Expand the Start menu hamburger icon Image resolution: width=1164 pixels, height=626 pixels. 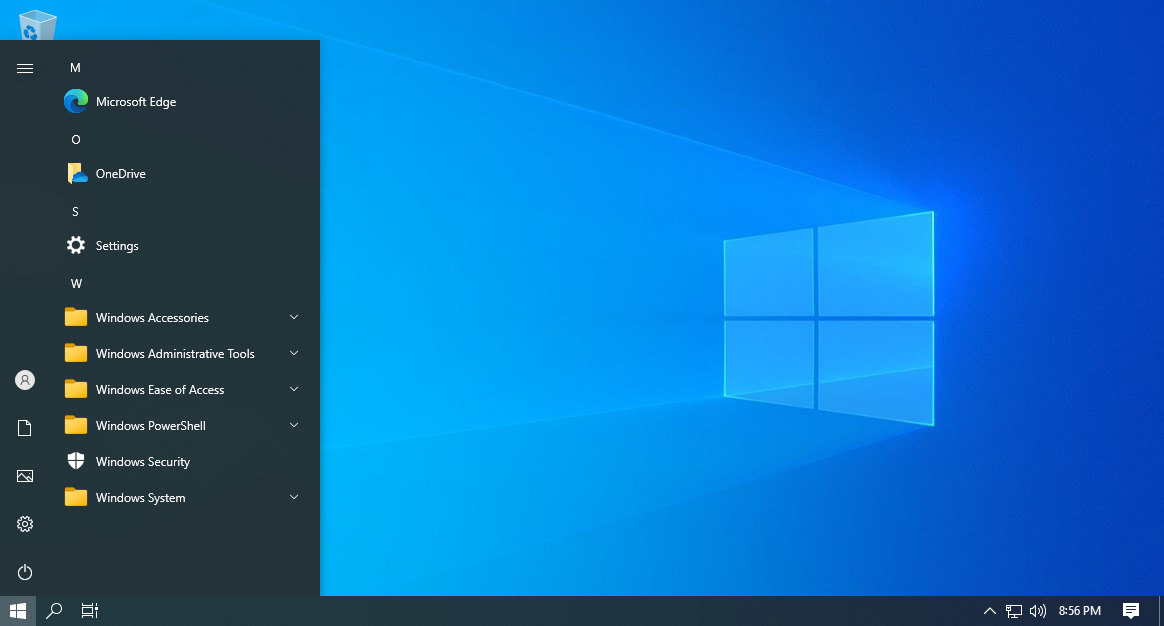[x=24, y=68]
